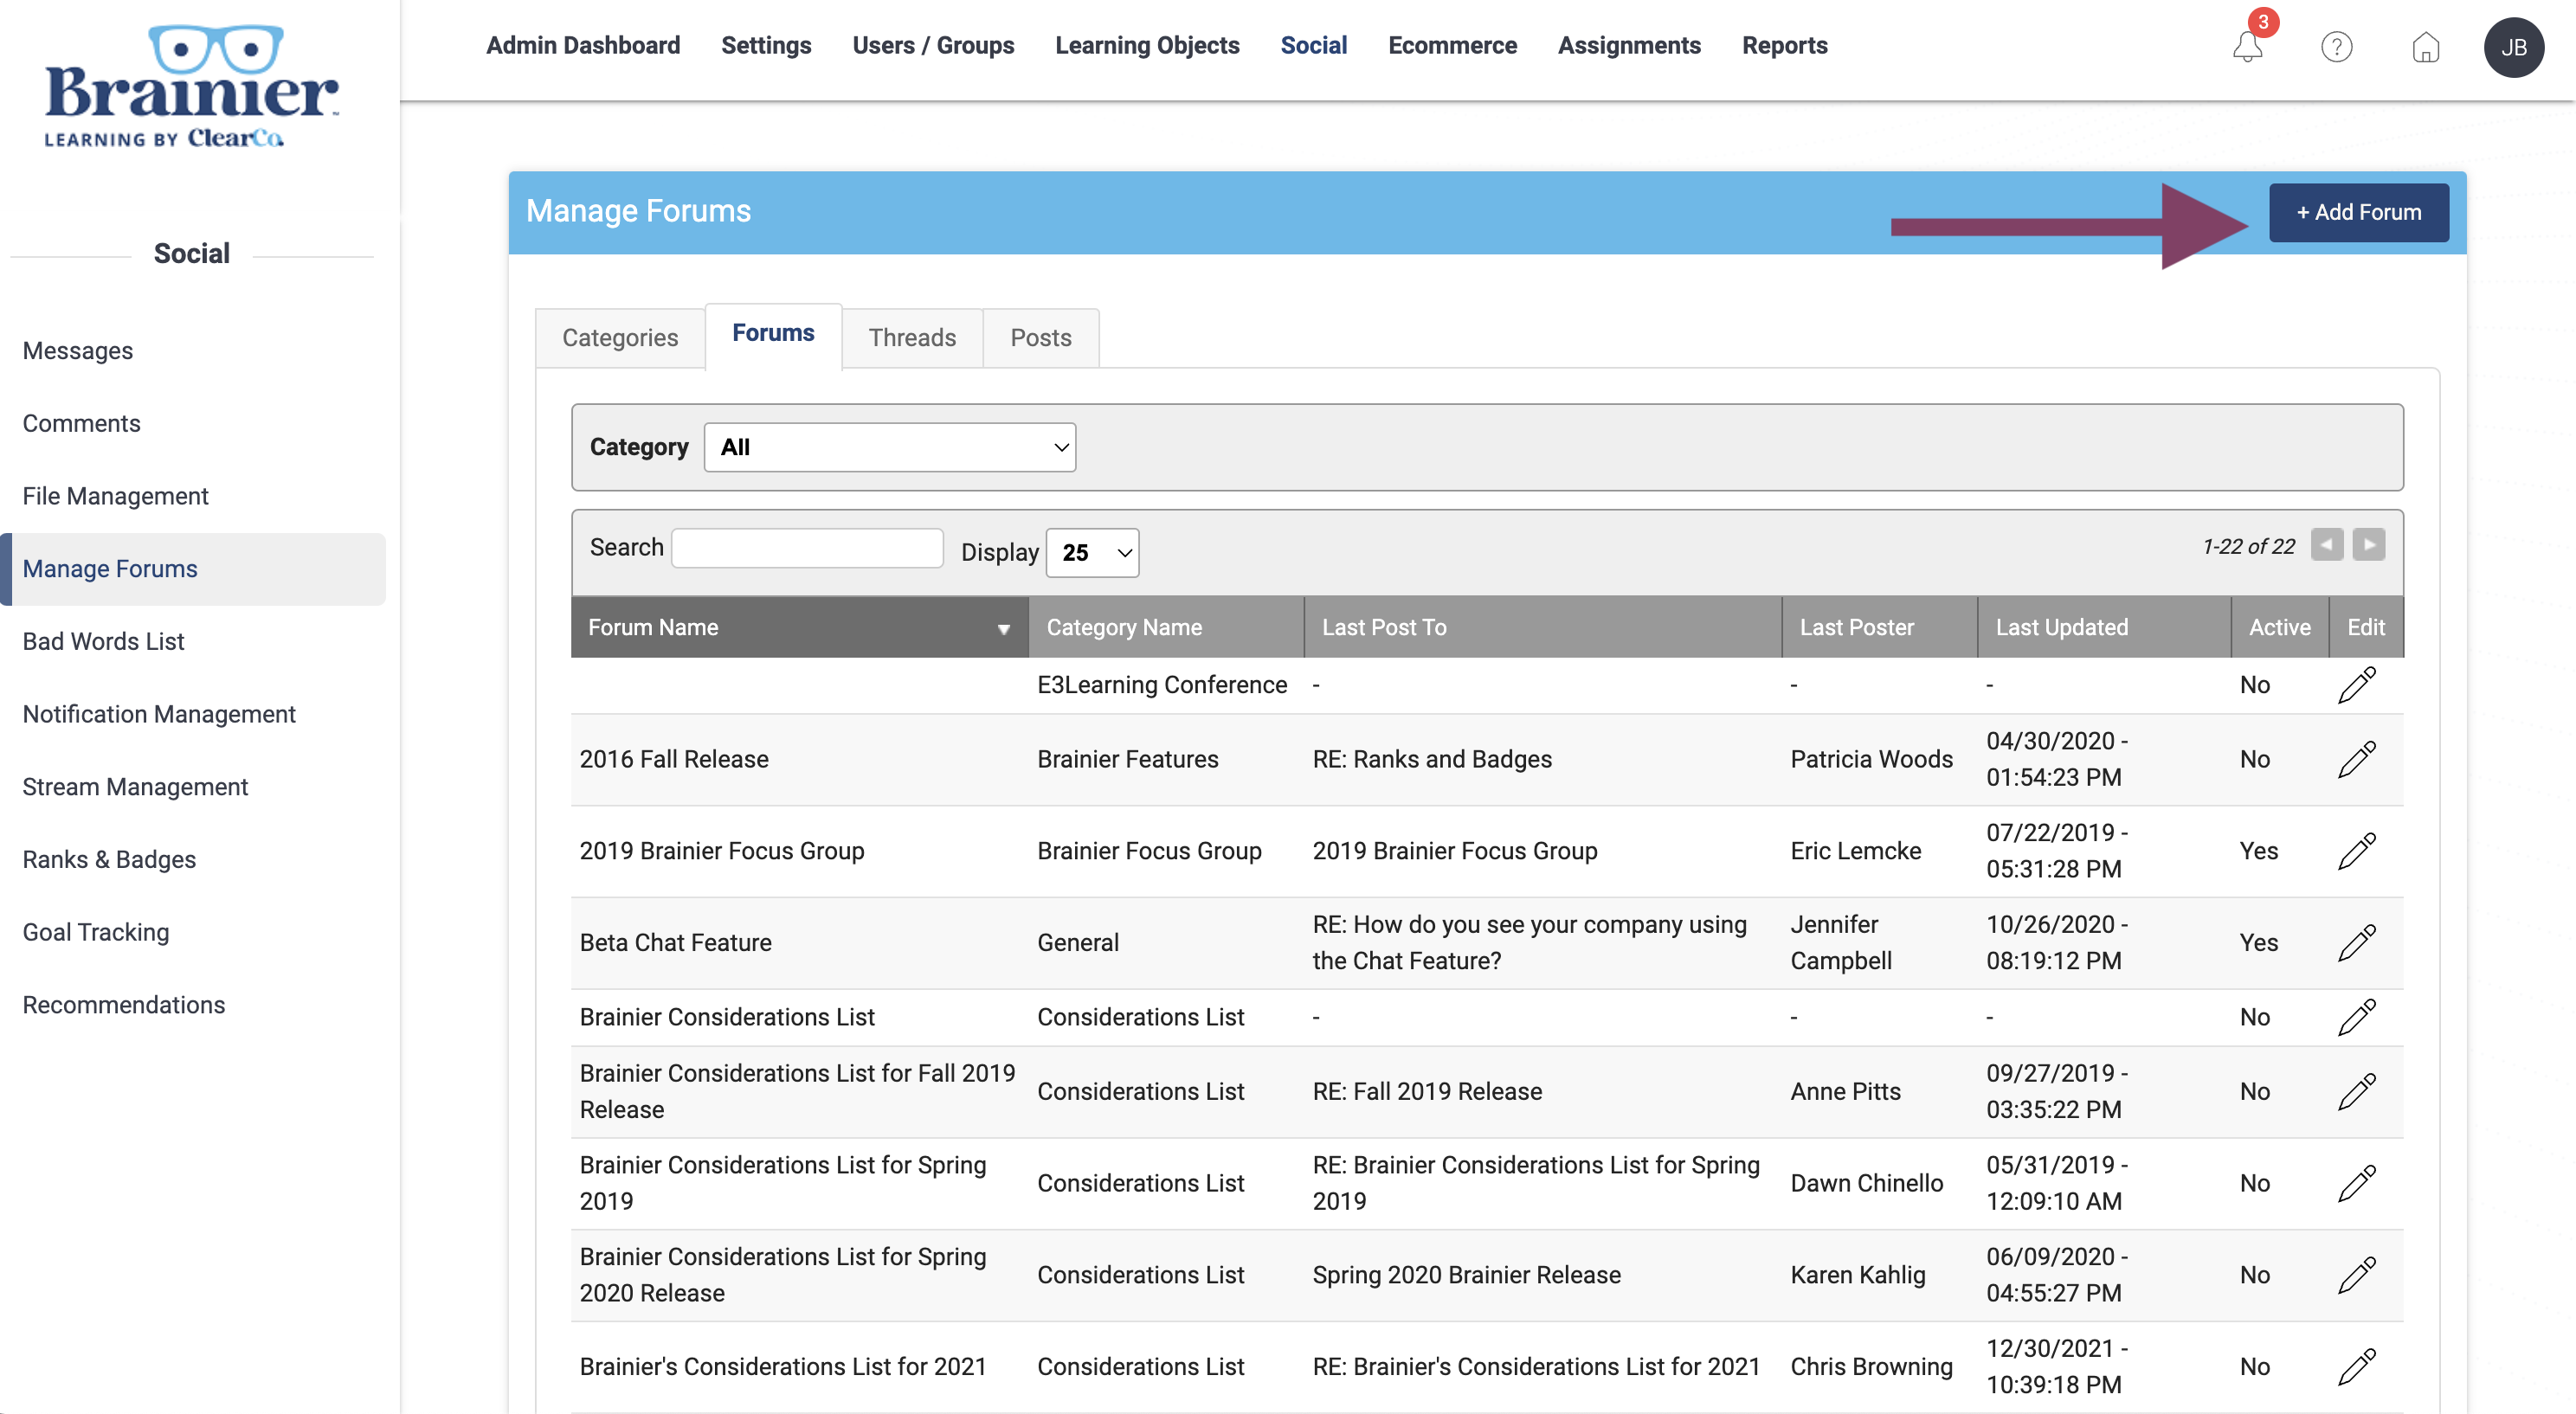Viewport: 2576px width, 1414px height.
Task: Open Comments in the sidebar
Action: (x=81, y=424)
